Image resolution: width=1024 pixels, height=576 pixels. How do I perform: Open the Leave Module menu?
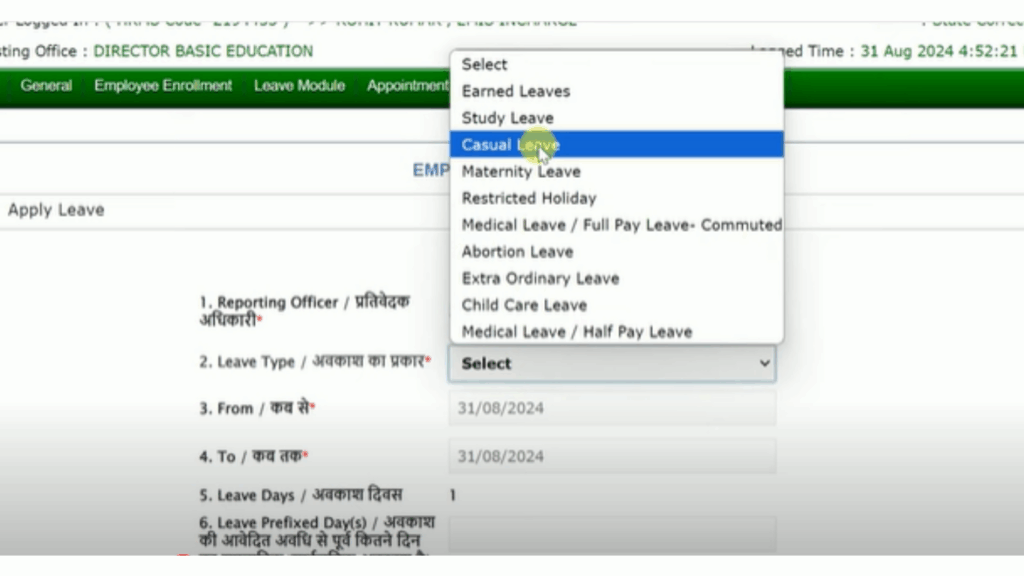(x=299, y=86)
